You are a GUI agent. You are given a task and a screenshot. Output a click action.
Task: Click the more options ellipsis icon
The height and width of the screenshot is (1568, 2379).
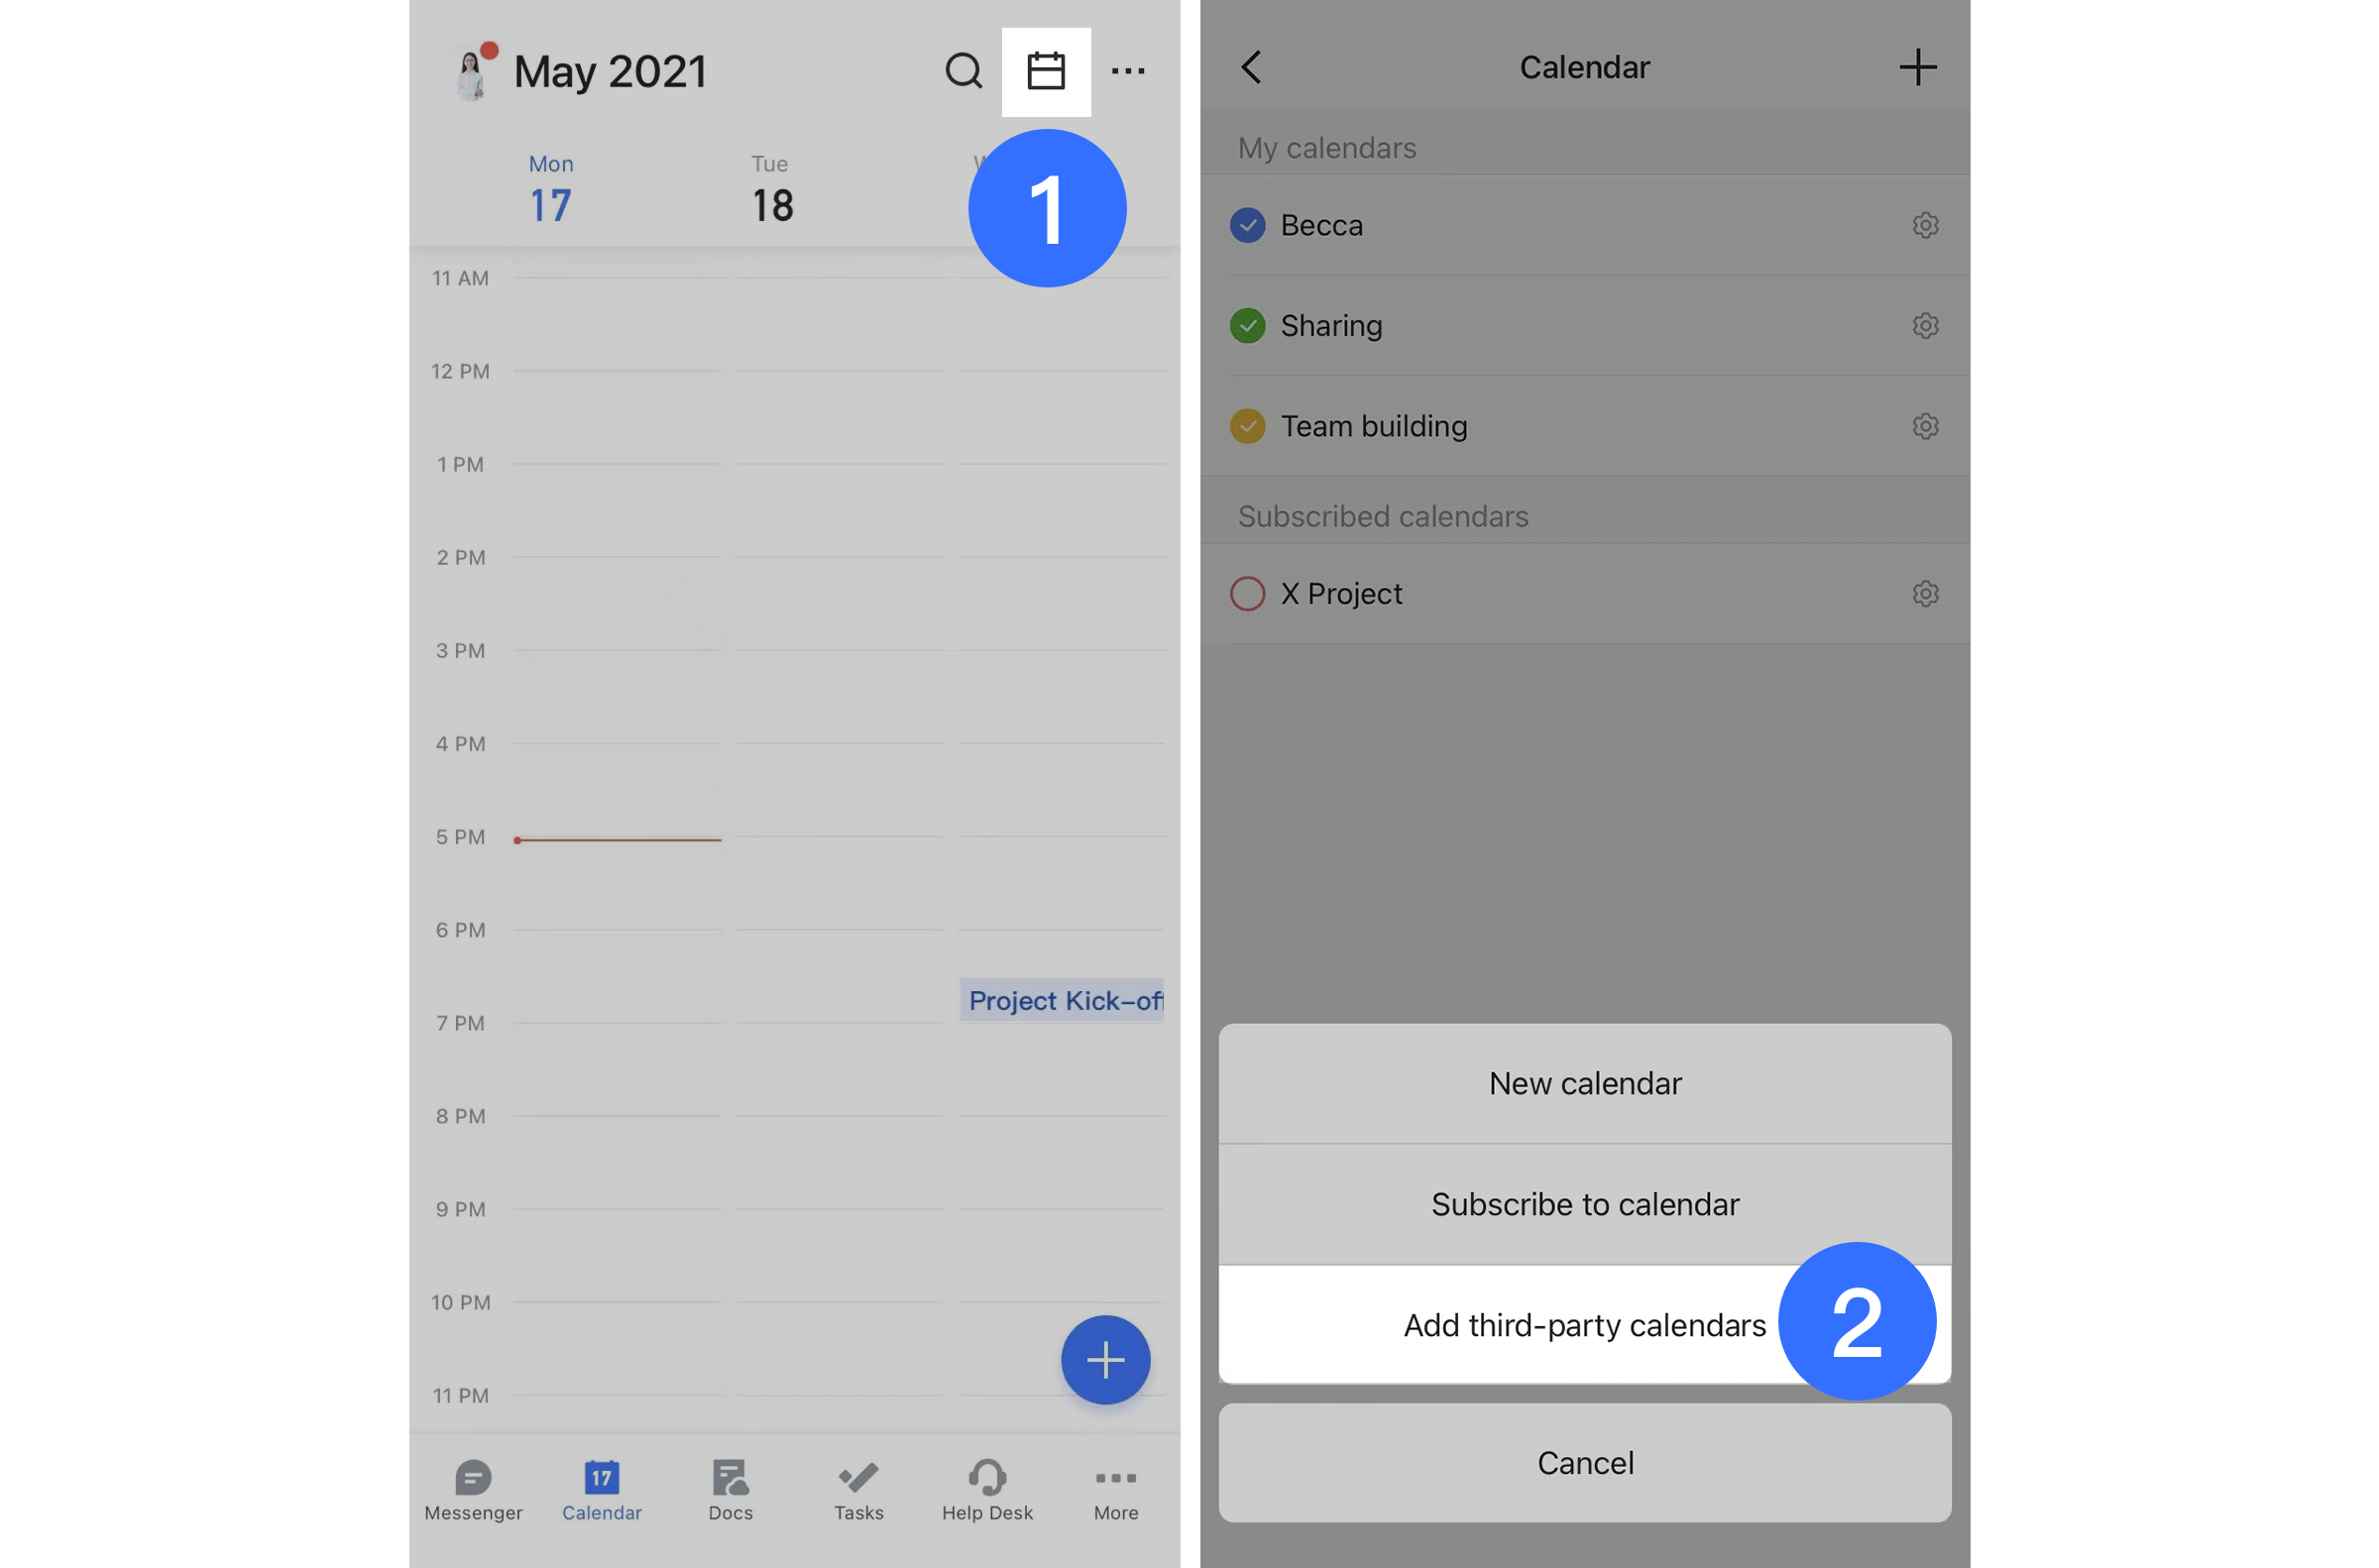pos(1128,70)
